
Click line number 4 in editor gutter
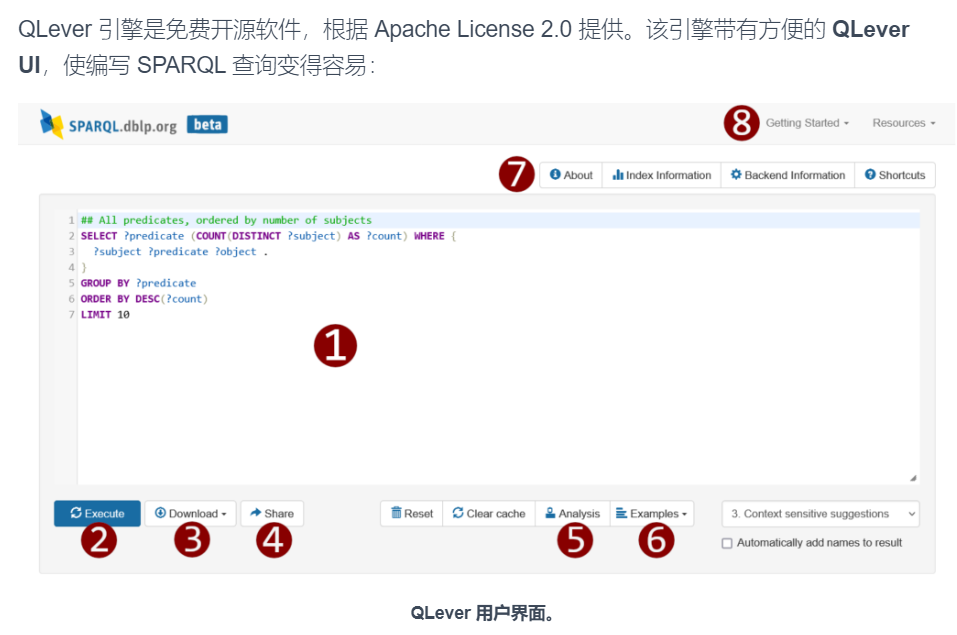coord(71,267)
